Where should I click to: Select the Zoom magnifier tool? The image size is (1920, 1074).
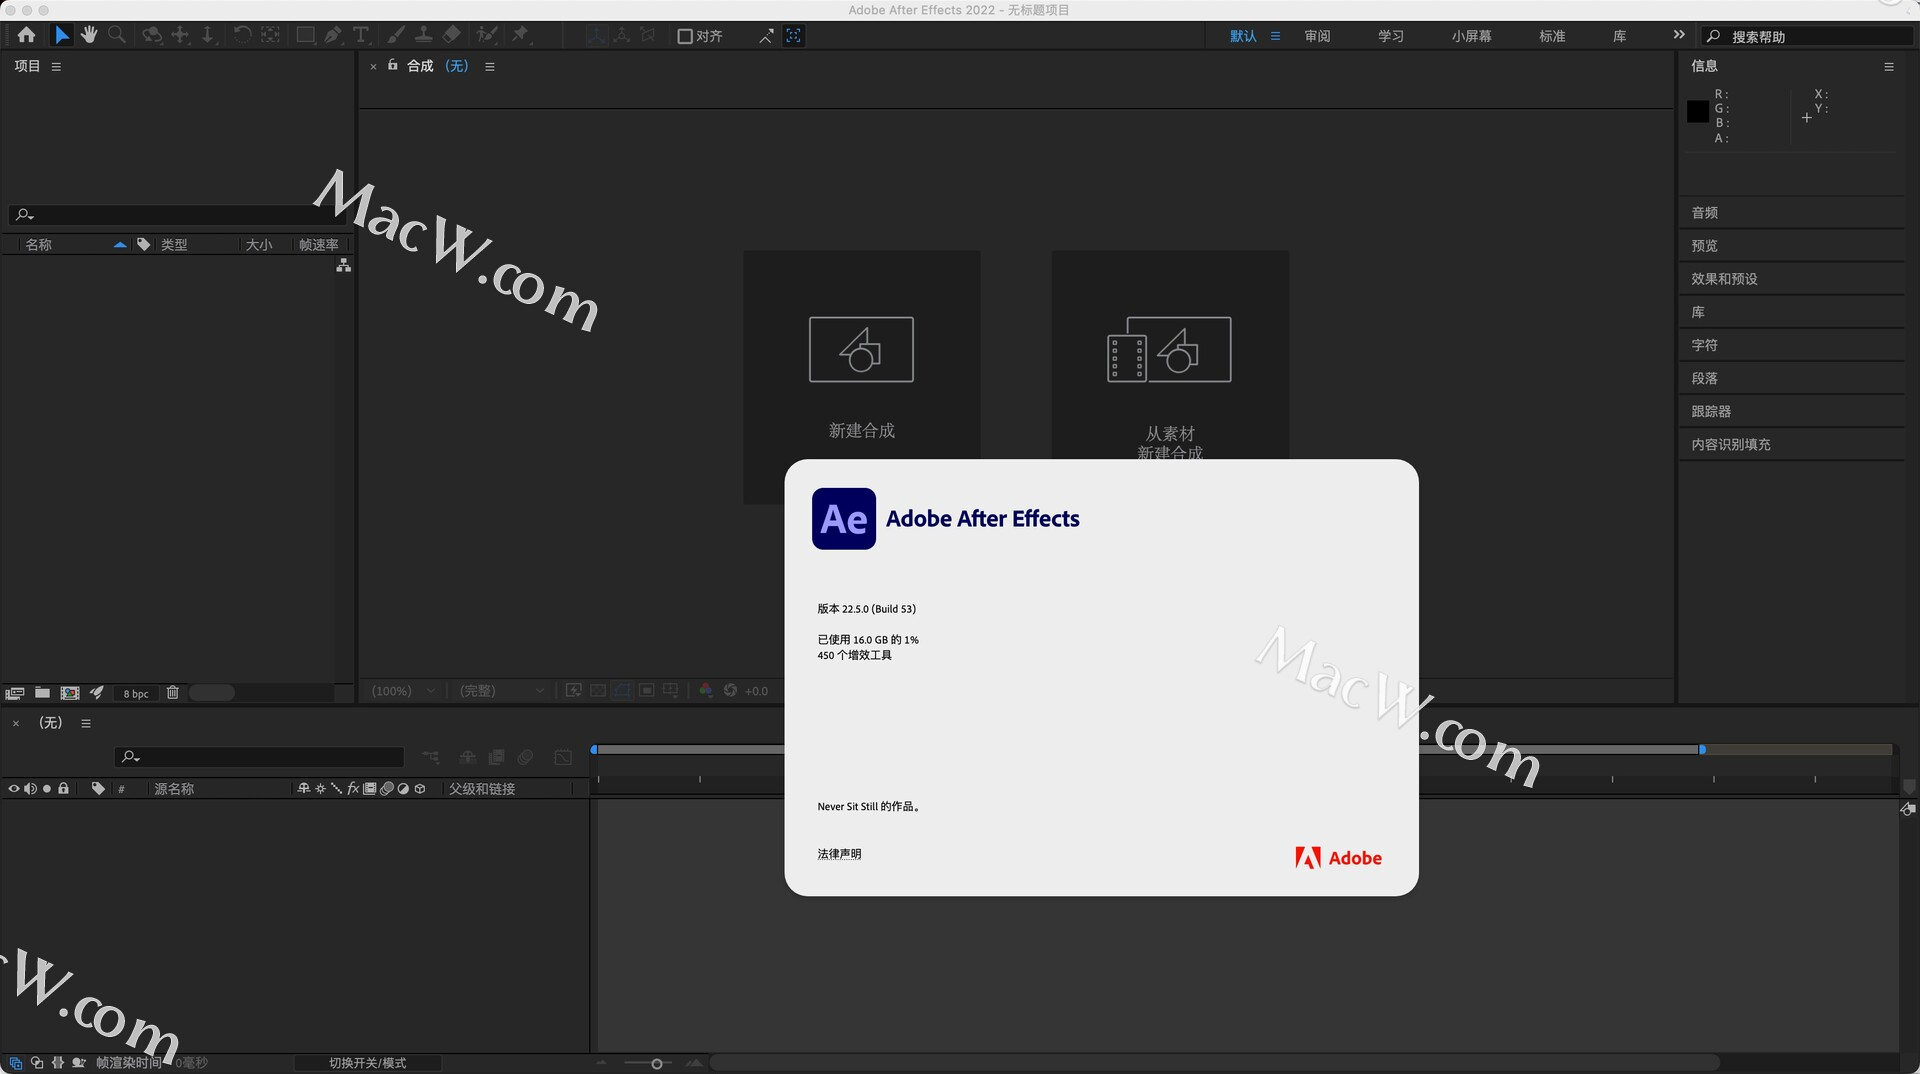[x=117, y=35]
